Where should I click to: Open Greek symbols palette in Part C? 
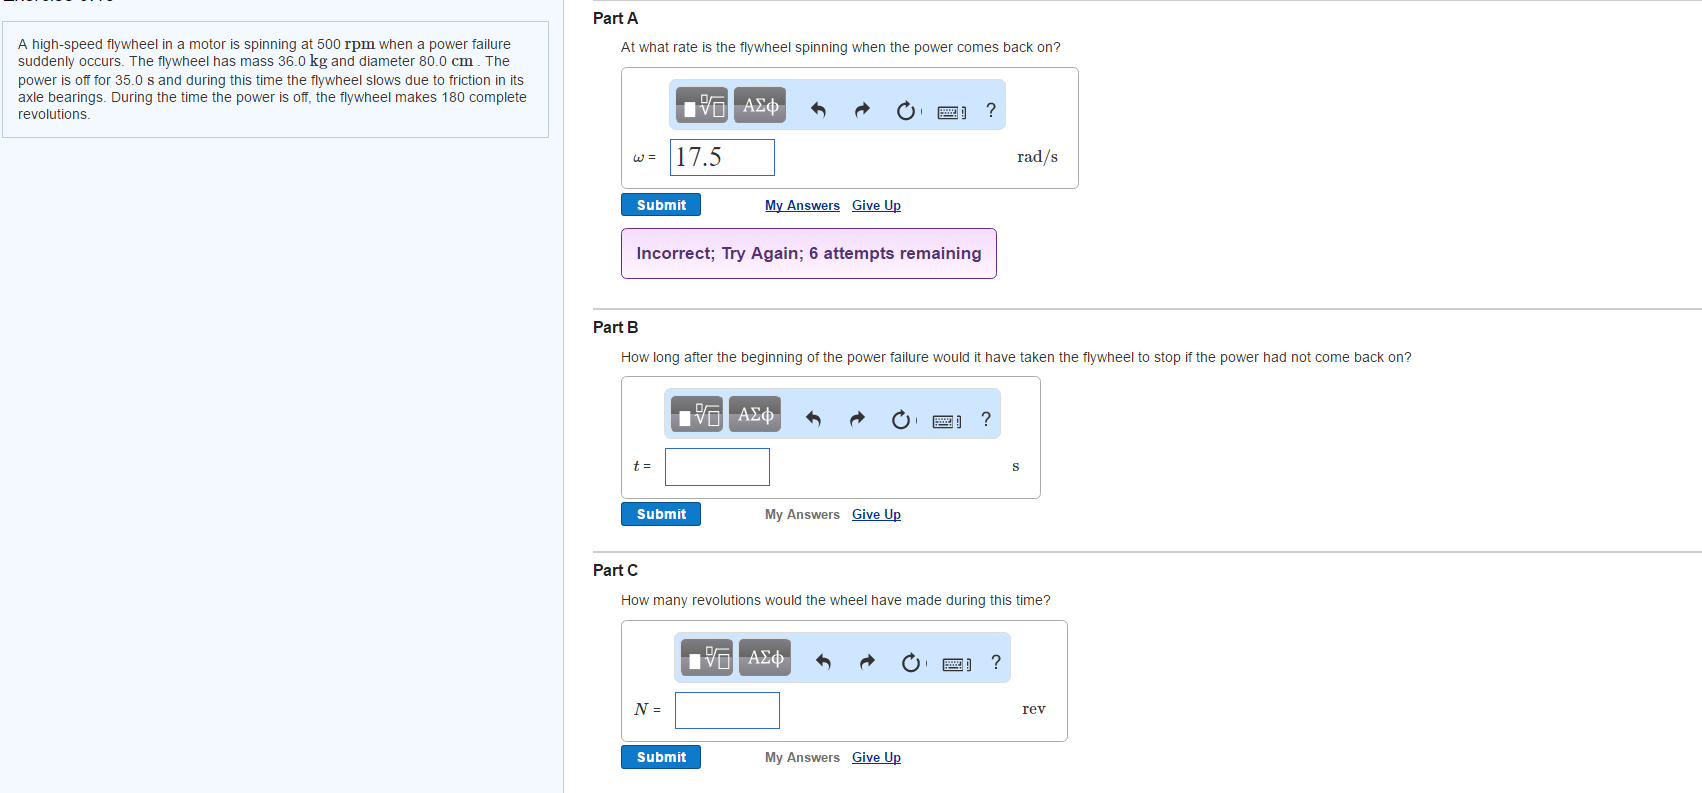click(x=765, y=658)
